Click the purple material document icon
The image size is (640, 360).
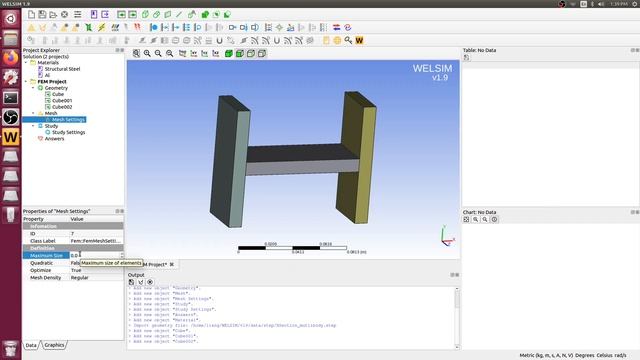click(94, 15)
